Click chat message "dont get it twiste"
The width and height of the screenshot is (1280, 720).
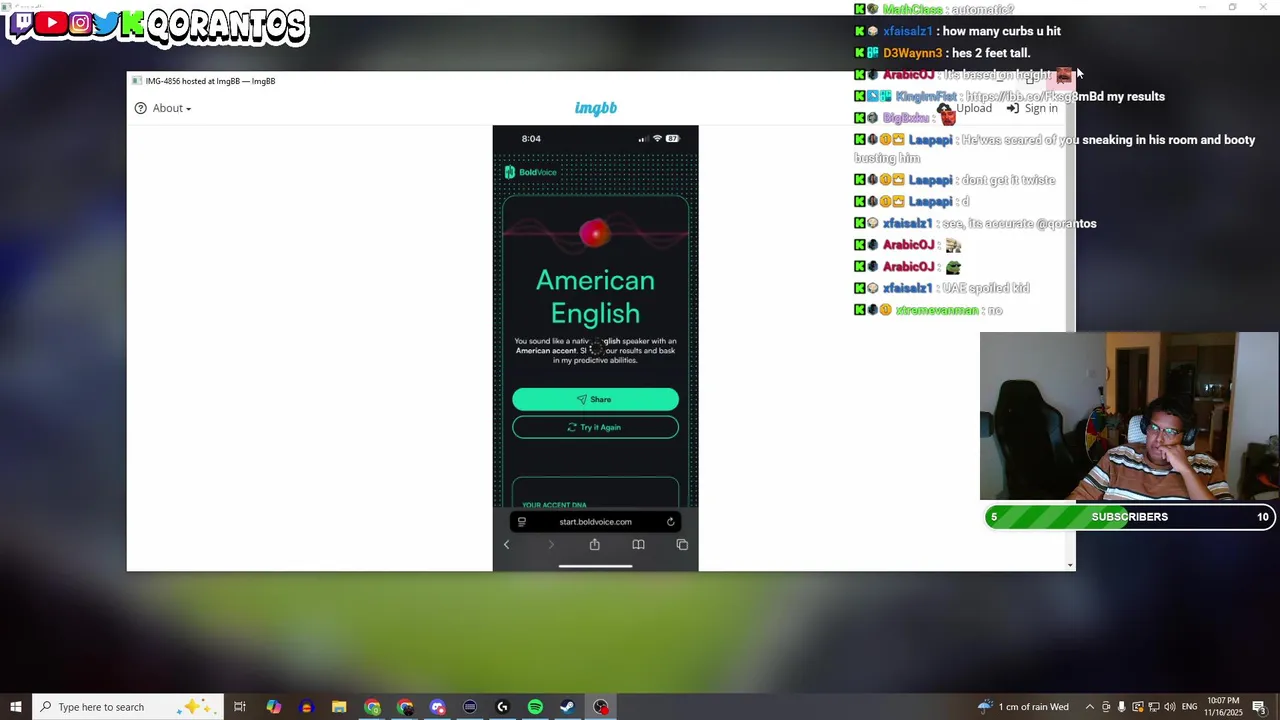coord(1008,180)
